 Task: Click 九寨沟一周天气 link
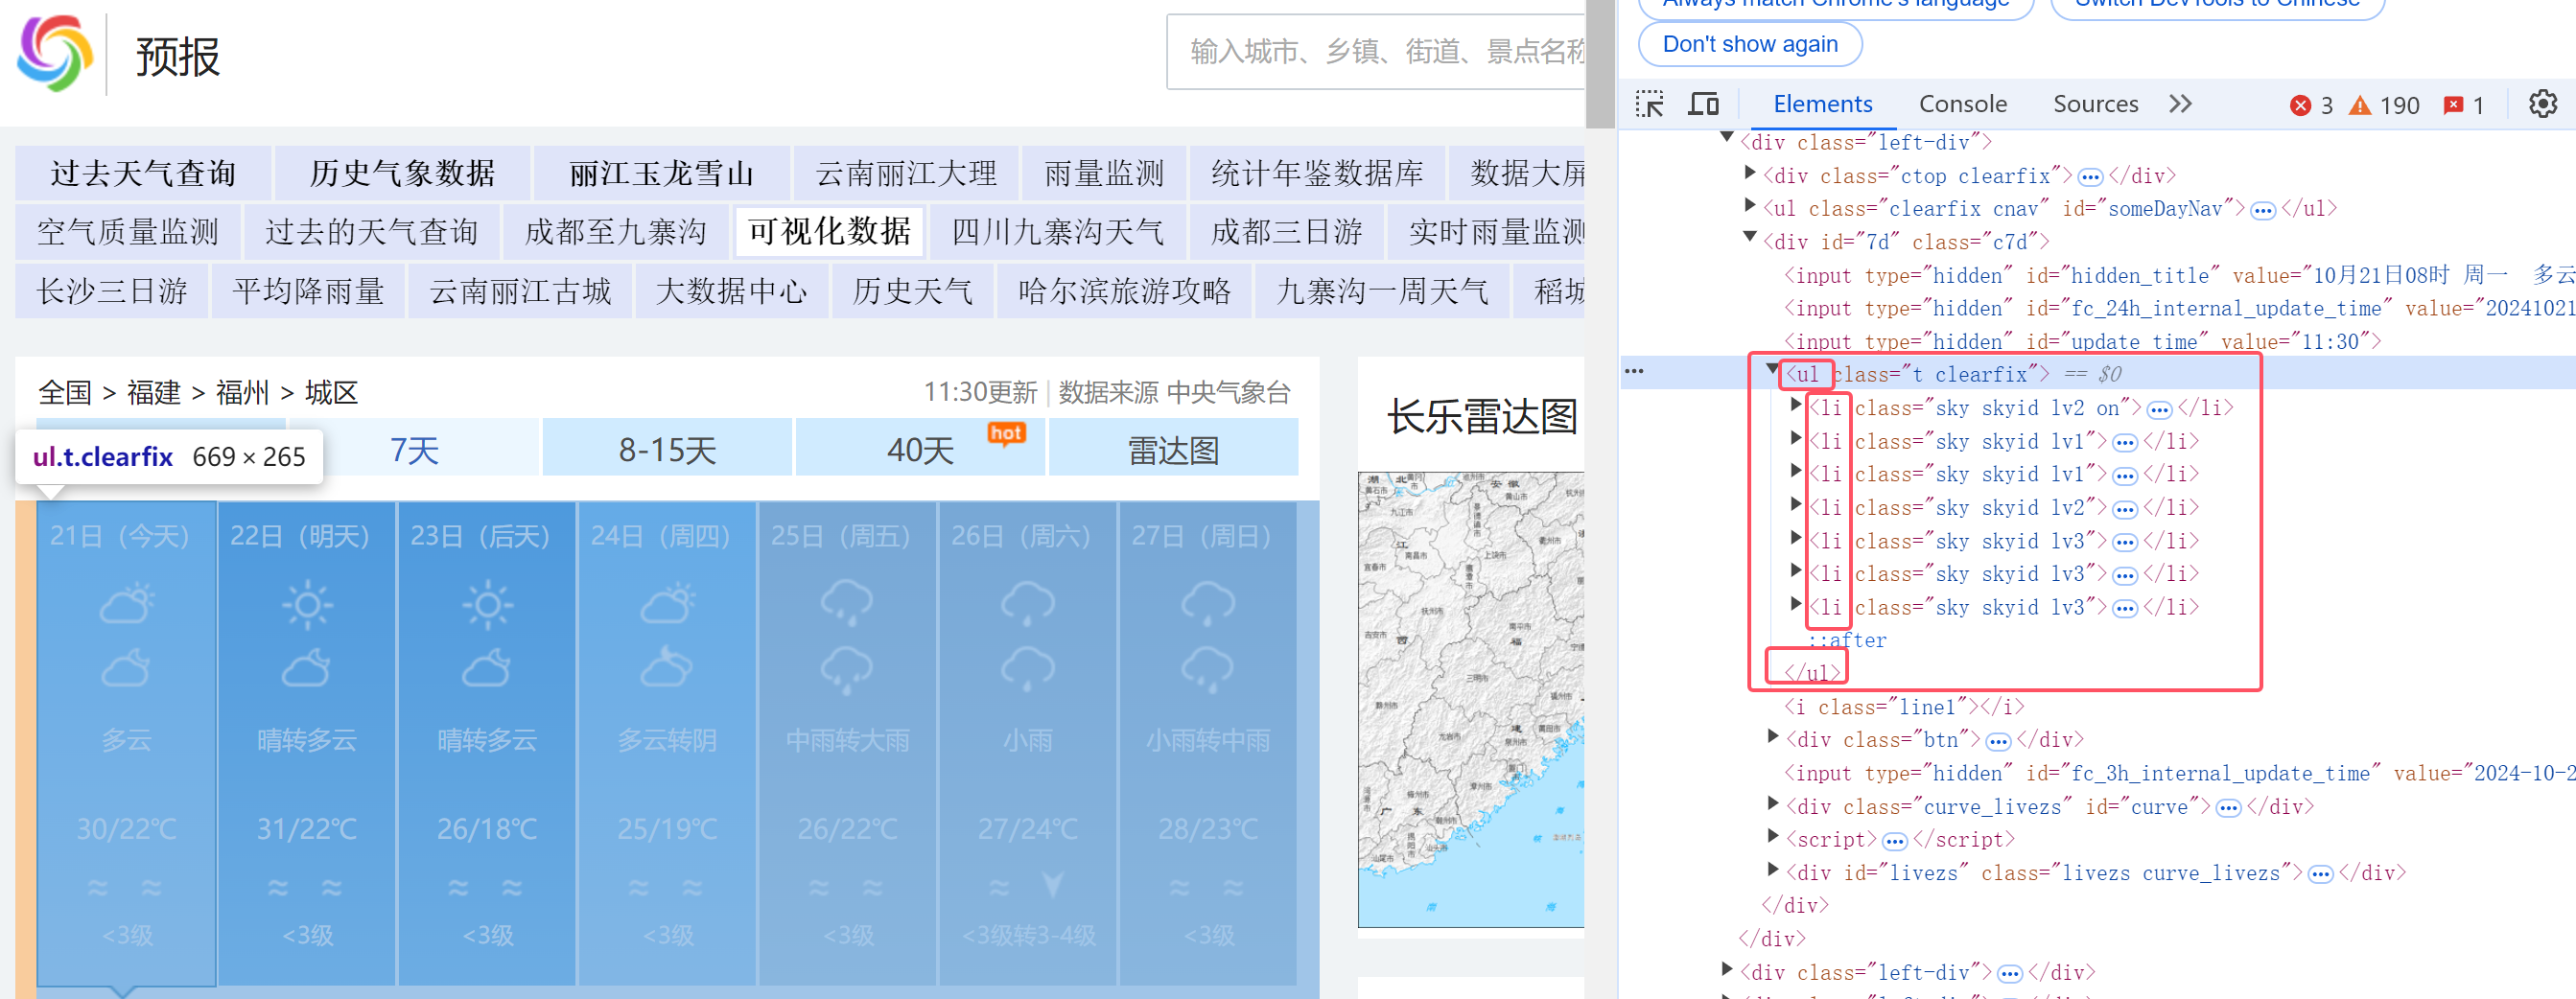[1382, 291]
